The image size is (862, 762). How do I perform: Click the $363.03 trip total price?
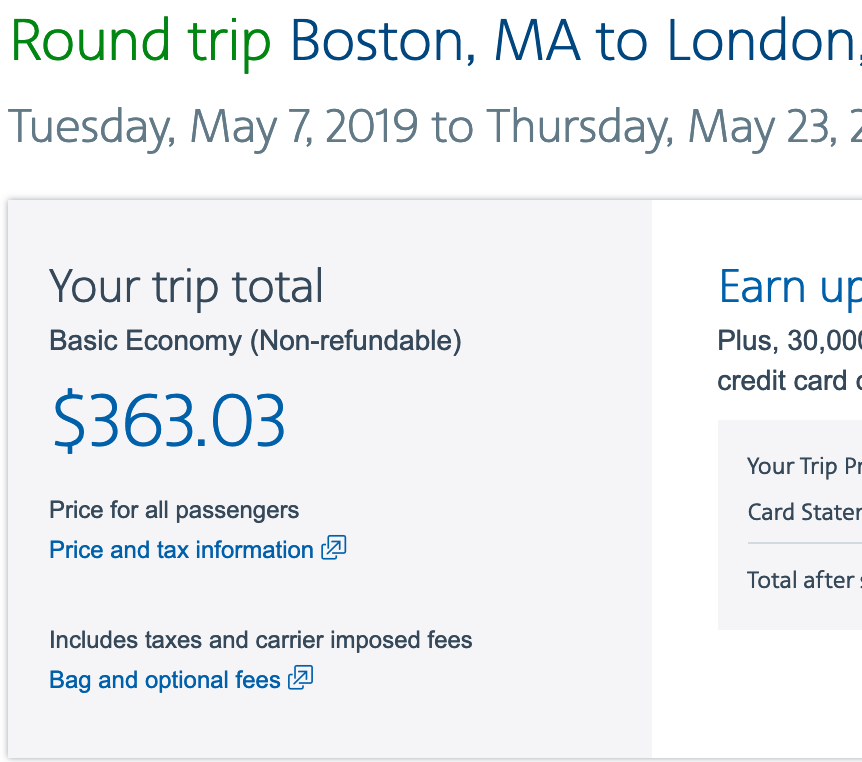169,422
